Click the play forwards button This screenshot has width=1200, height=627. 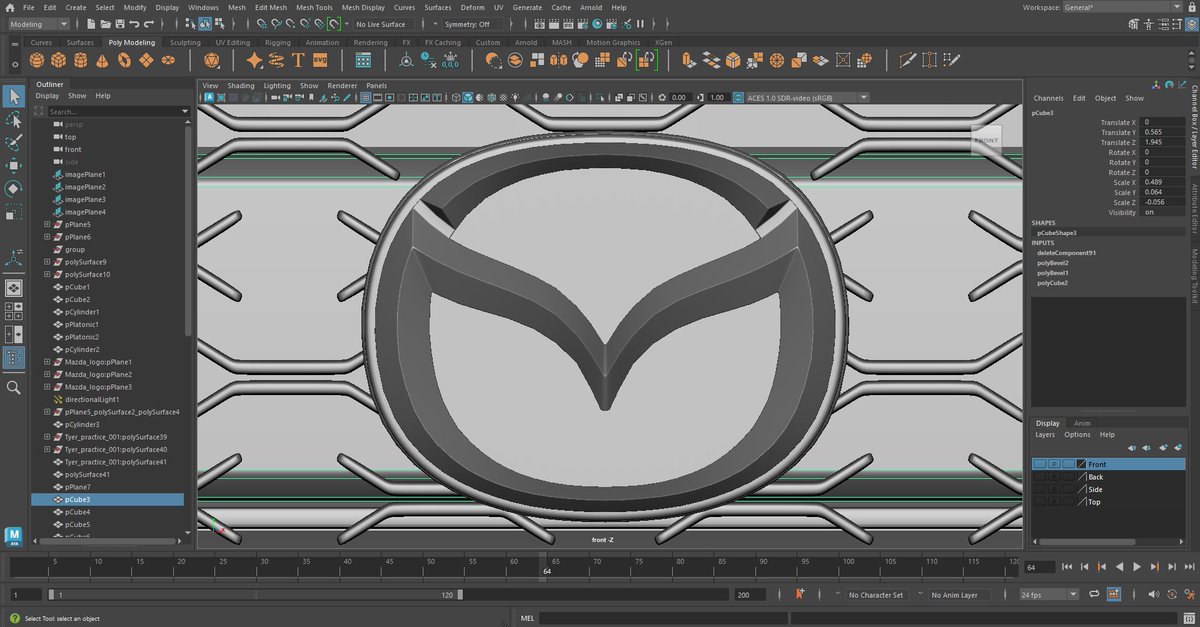coord(1137,567)
